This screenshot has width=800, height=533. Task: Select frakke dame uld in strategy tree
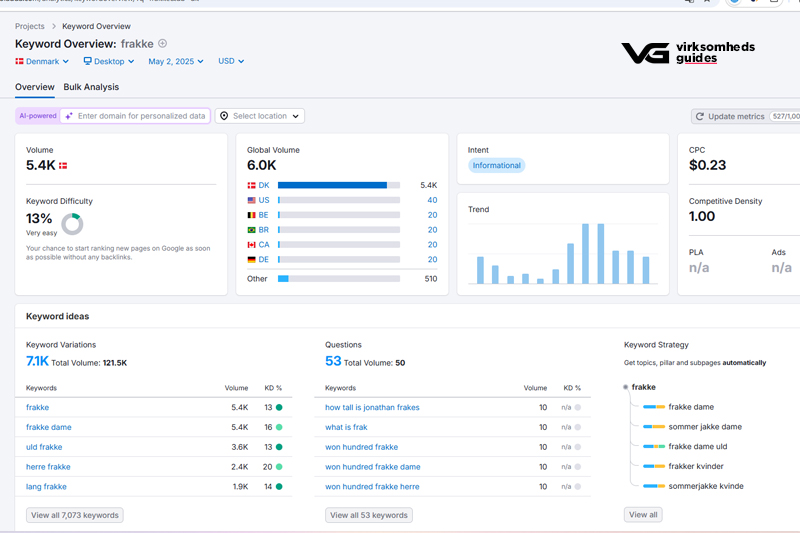point(697,446)
